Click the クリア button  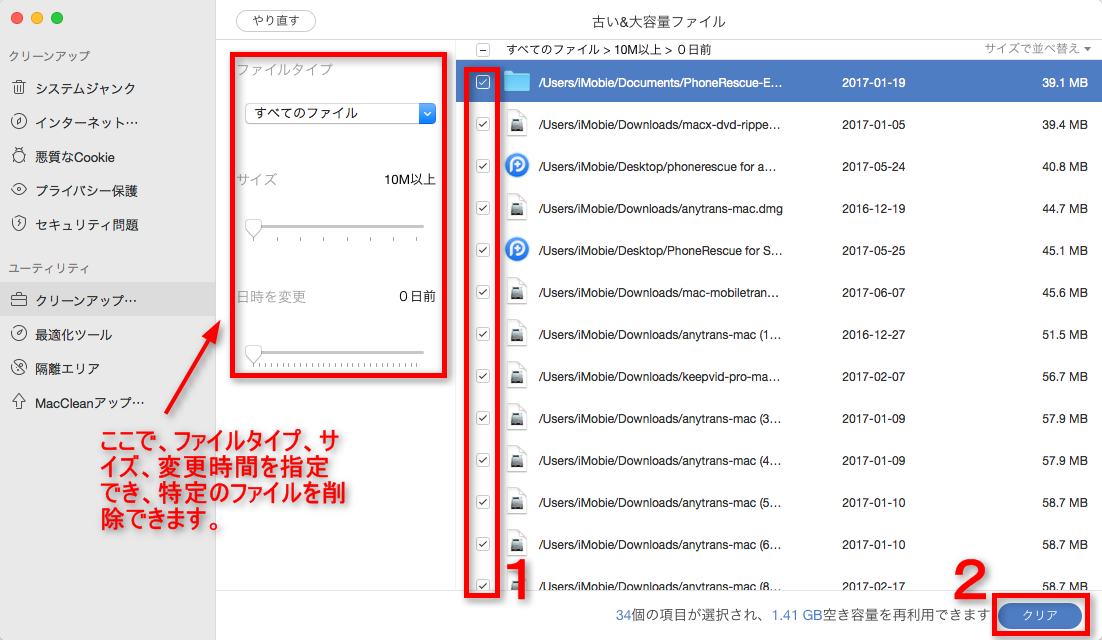(1039, 615)
